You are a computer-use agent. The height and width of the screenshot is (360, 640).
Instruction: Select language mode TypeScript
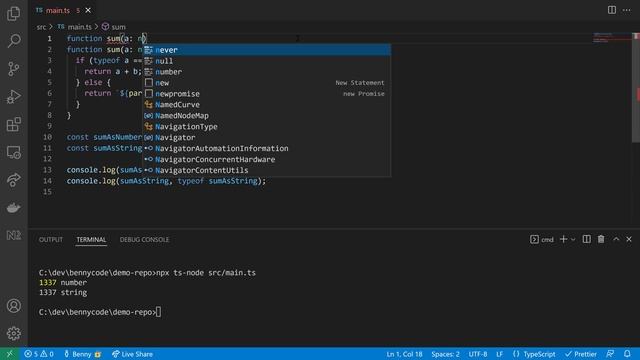click(534, 354)
